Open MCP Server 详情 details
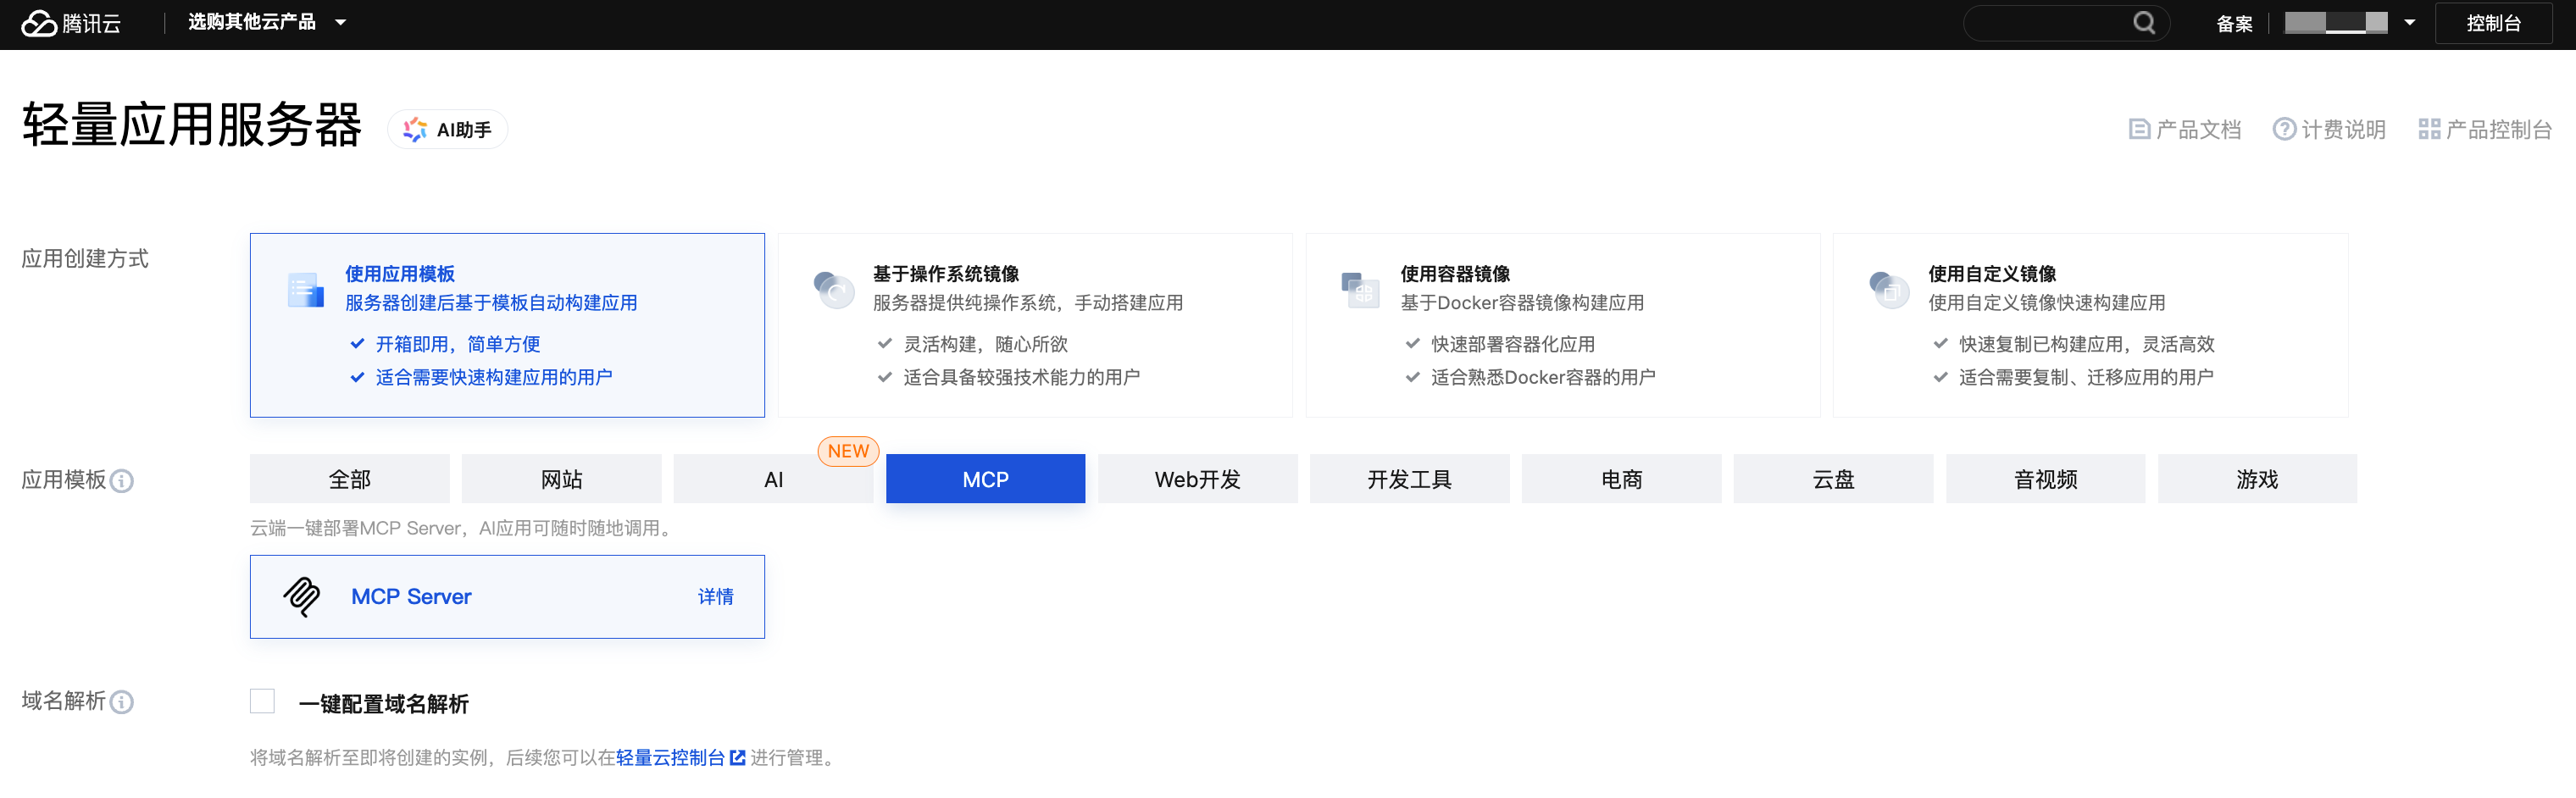 pyautogui.click(x=716, y=597)
